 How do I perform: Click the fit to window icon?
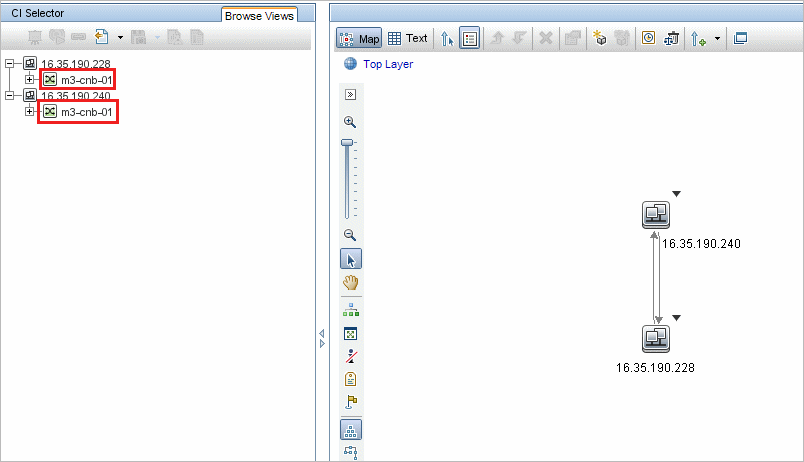point(351,334)
